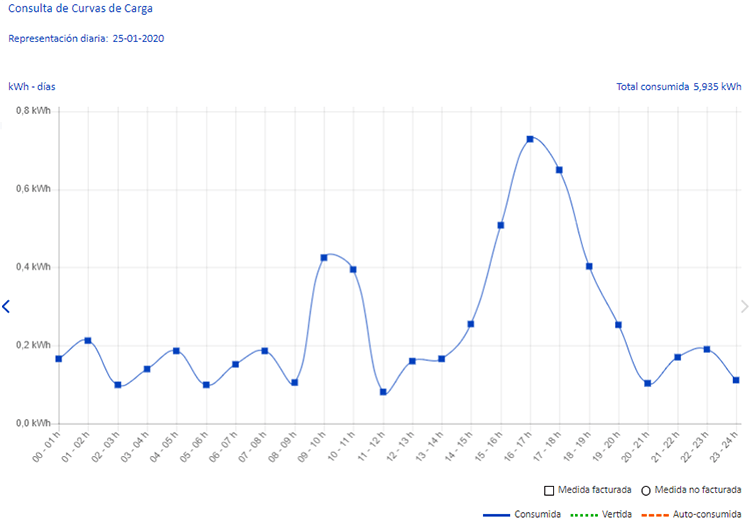
Task: Select the peak data point at 16-17 h
Action: [530, 139]
